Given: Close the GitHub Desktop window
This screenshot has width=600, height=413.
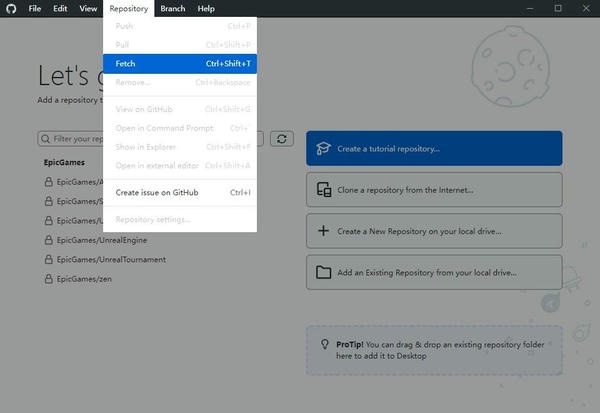Looking at the screenshot, I should pyautogui.click(x=586, y=8).
